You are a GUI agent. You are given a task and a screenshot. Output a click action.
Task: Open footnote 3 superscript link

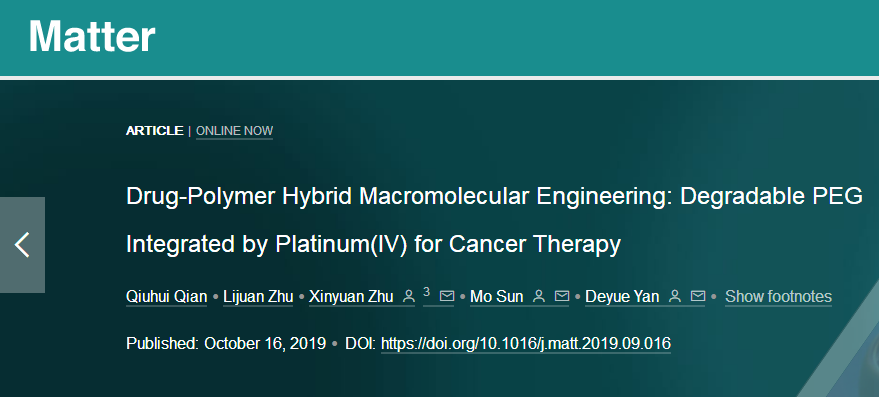(427, 293)
